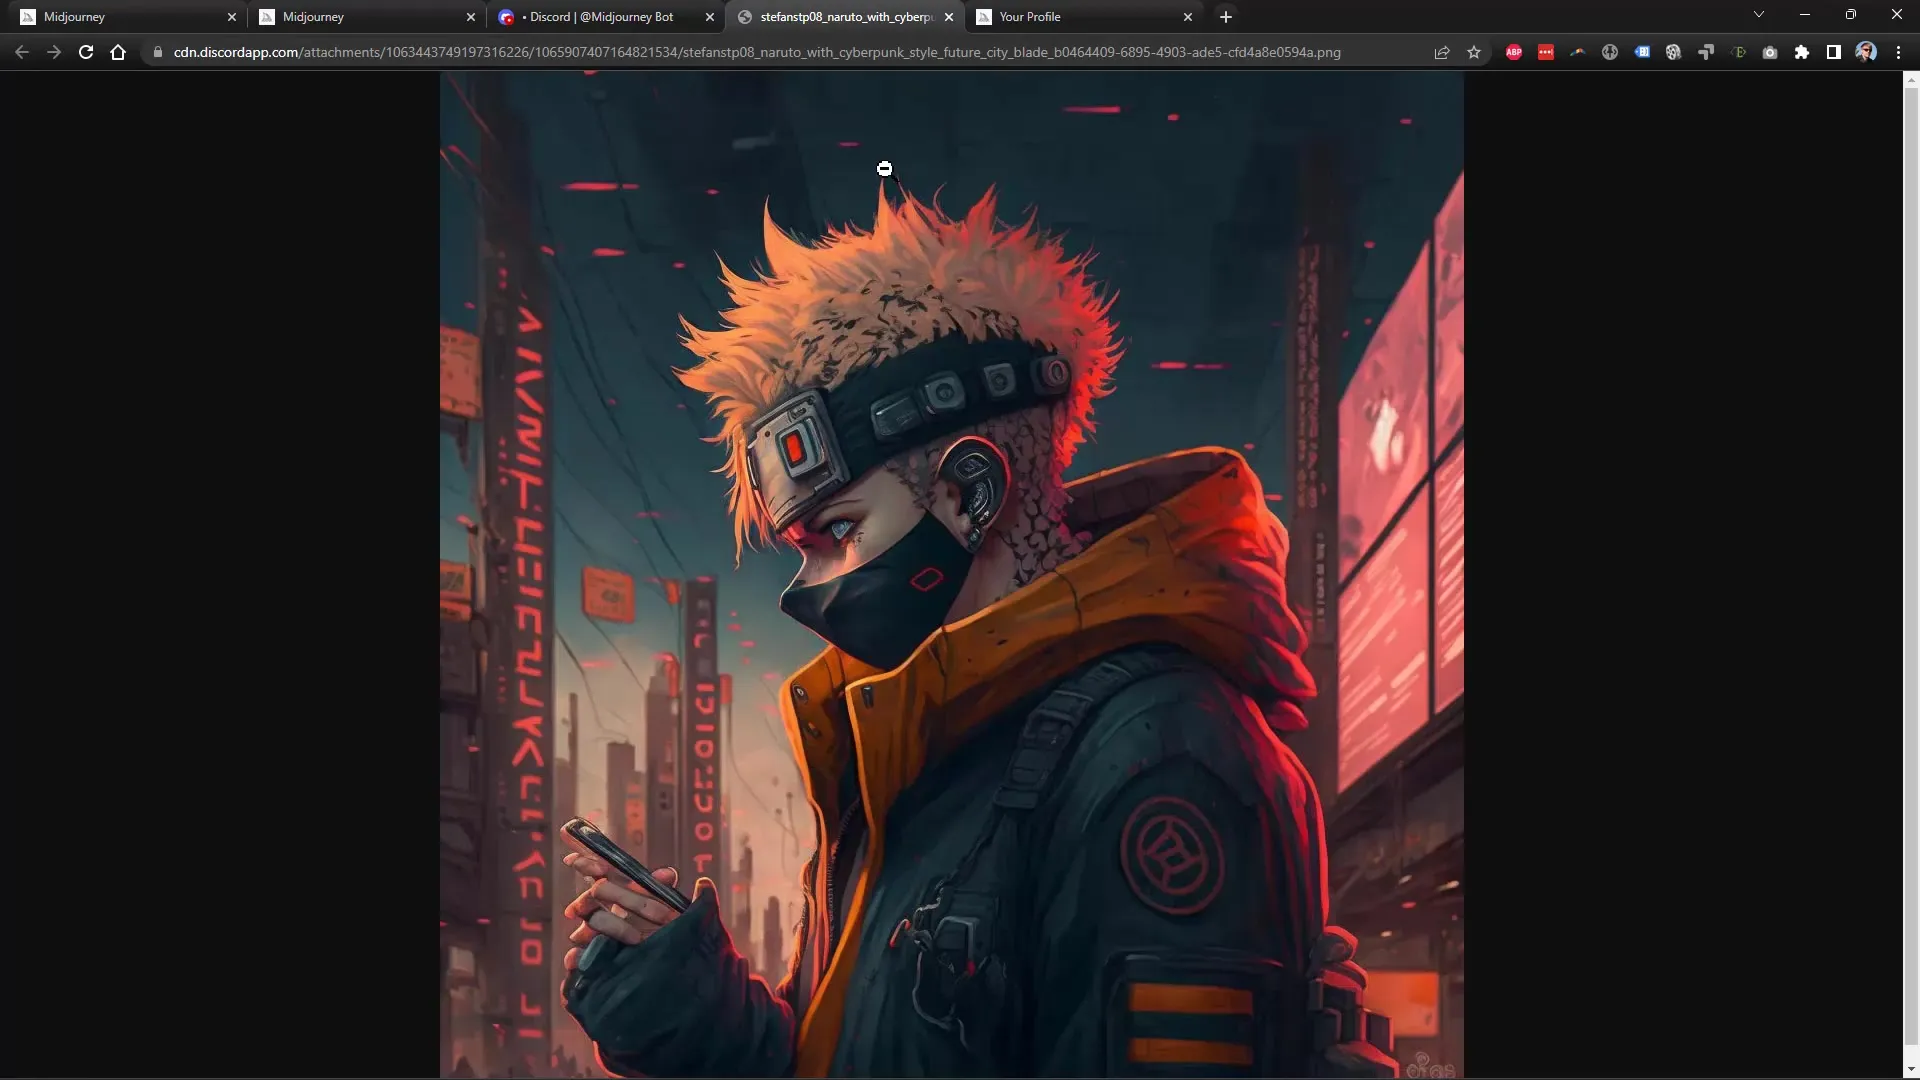Bookmark this page with the star icon

1474,52
